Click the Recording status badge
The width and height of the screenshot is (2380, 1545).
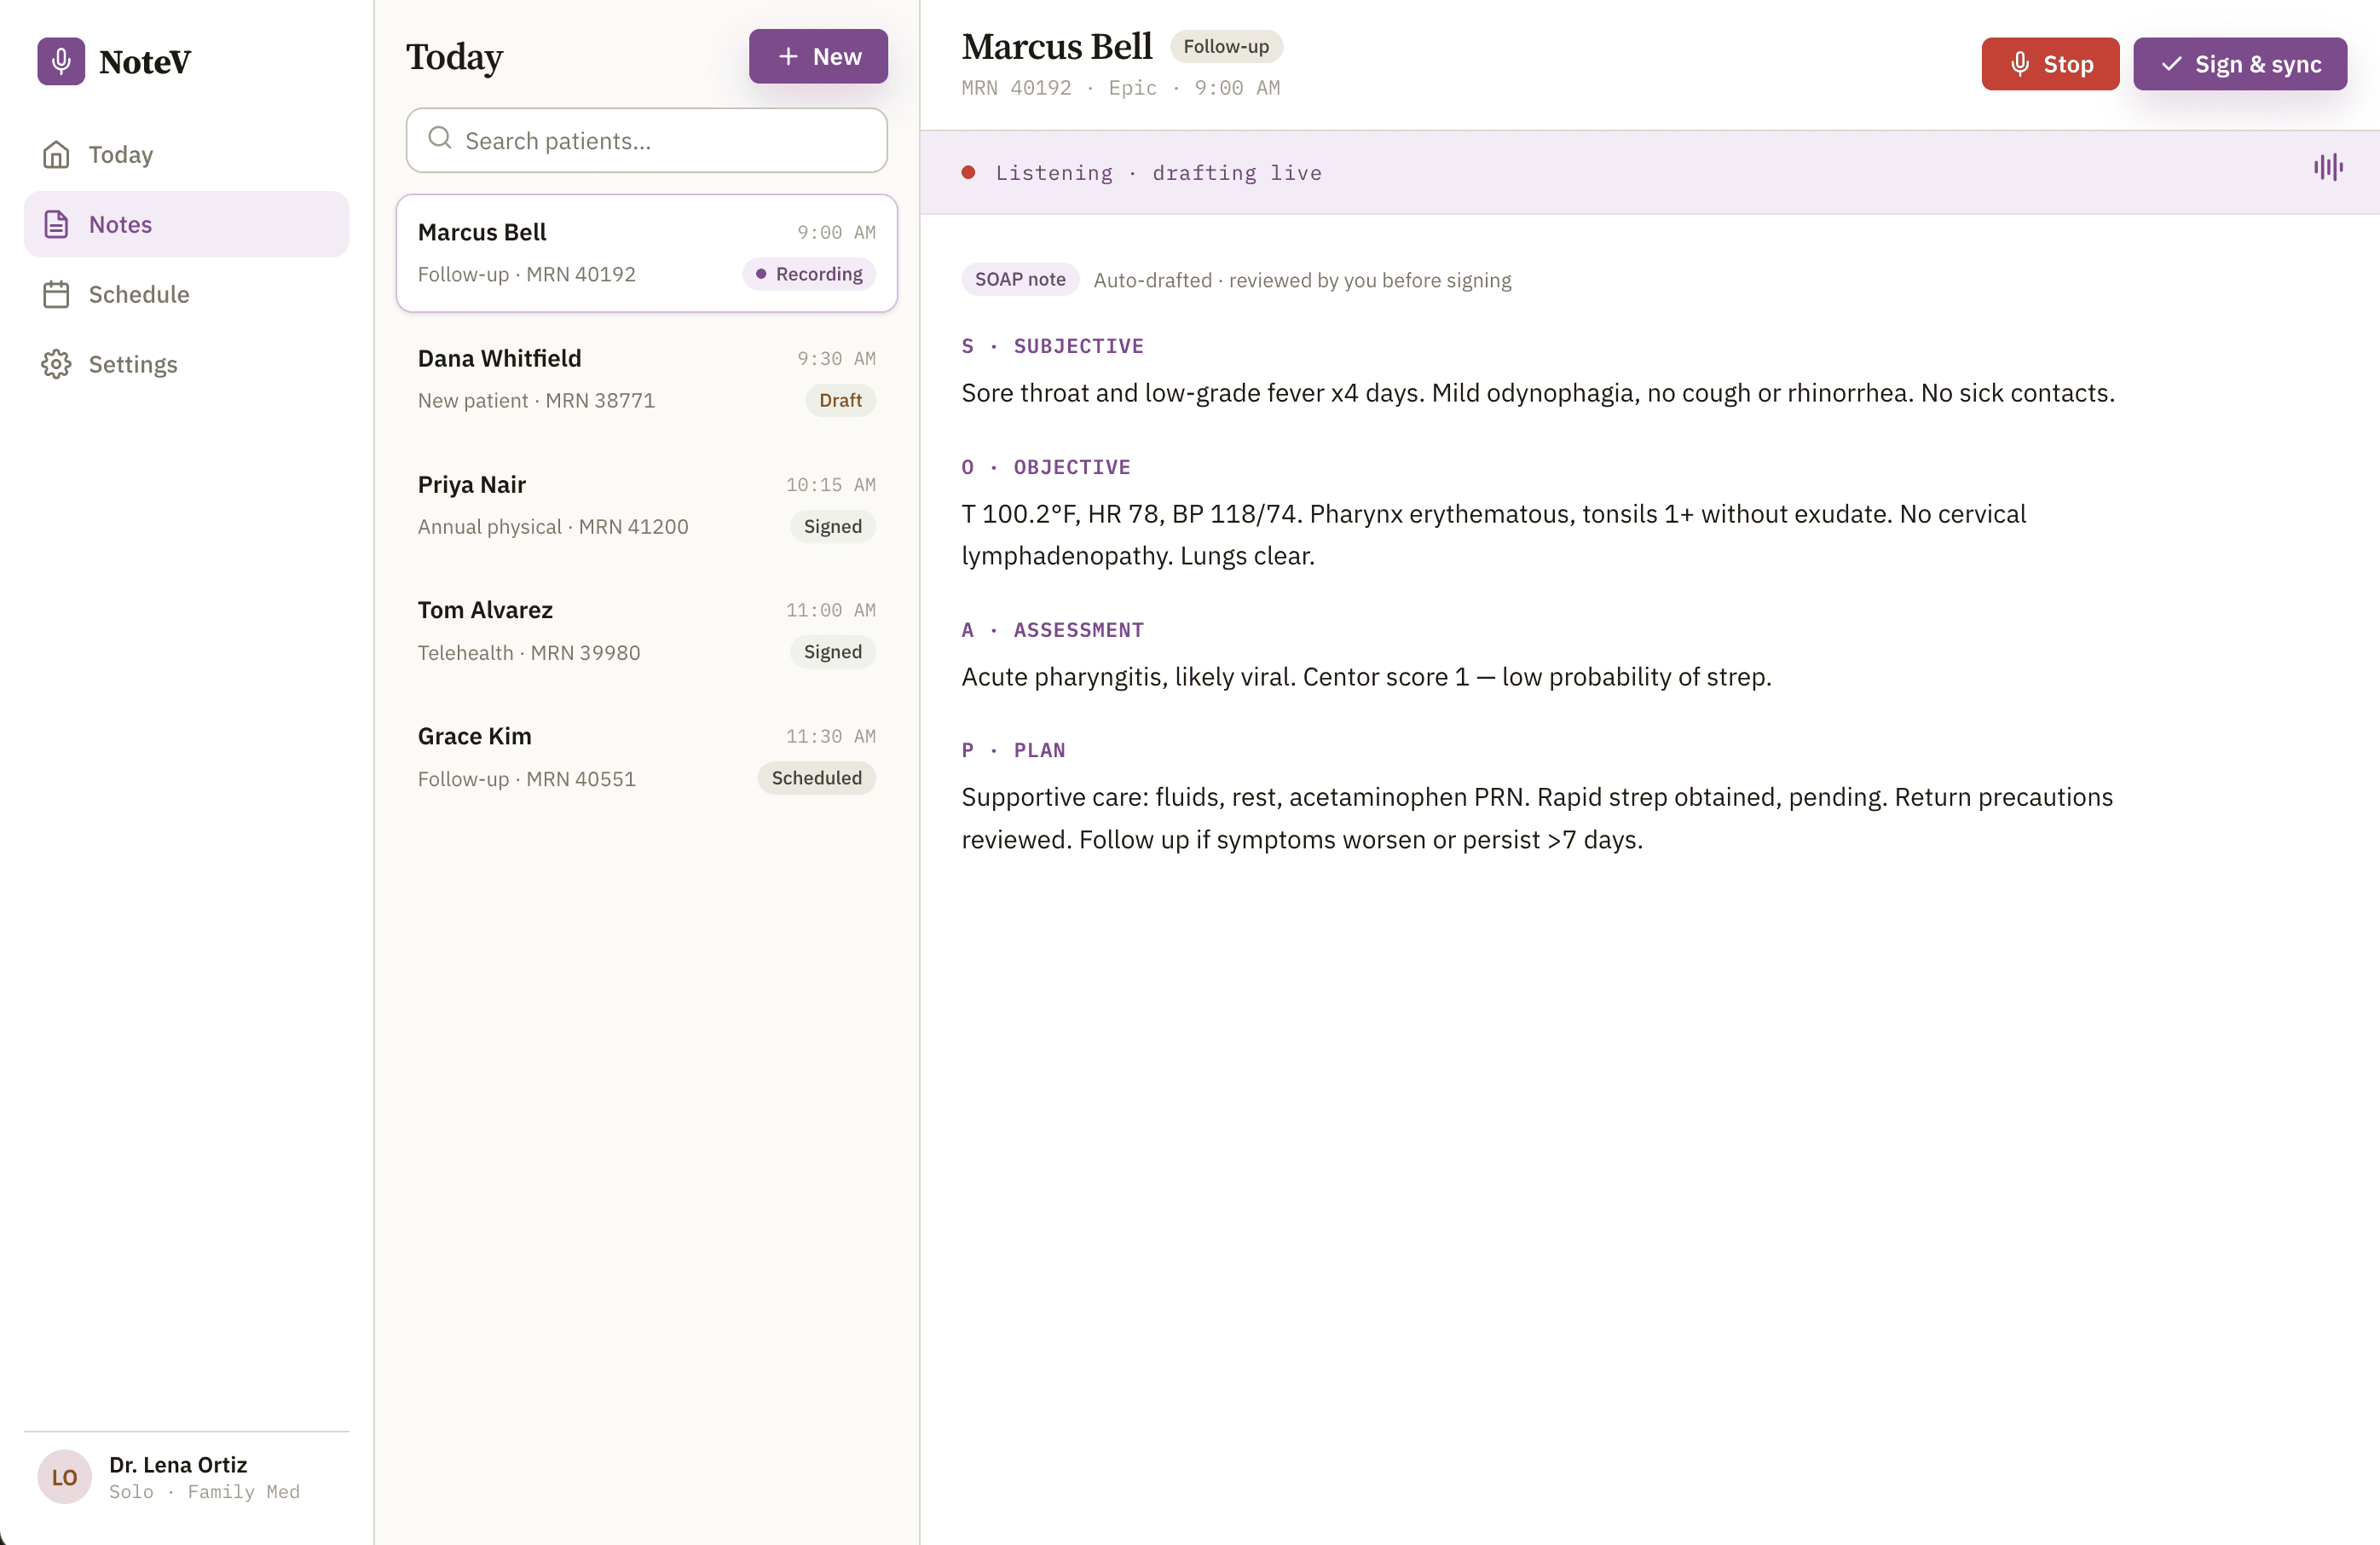pos(809,274)
